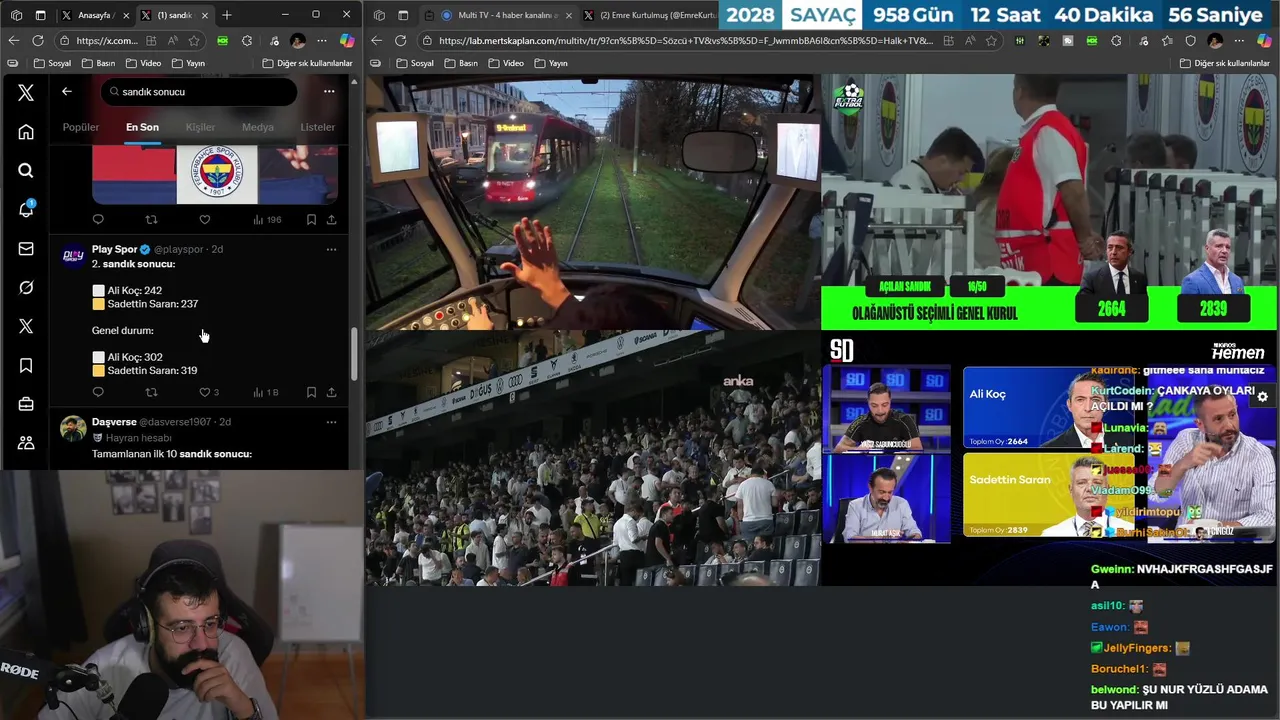Open Grok from the X sidebar
Image resolution: width=1280 pixels, height=720 pixels.
(x=26, y=288)
